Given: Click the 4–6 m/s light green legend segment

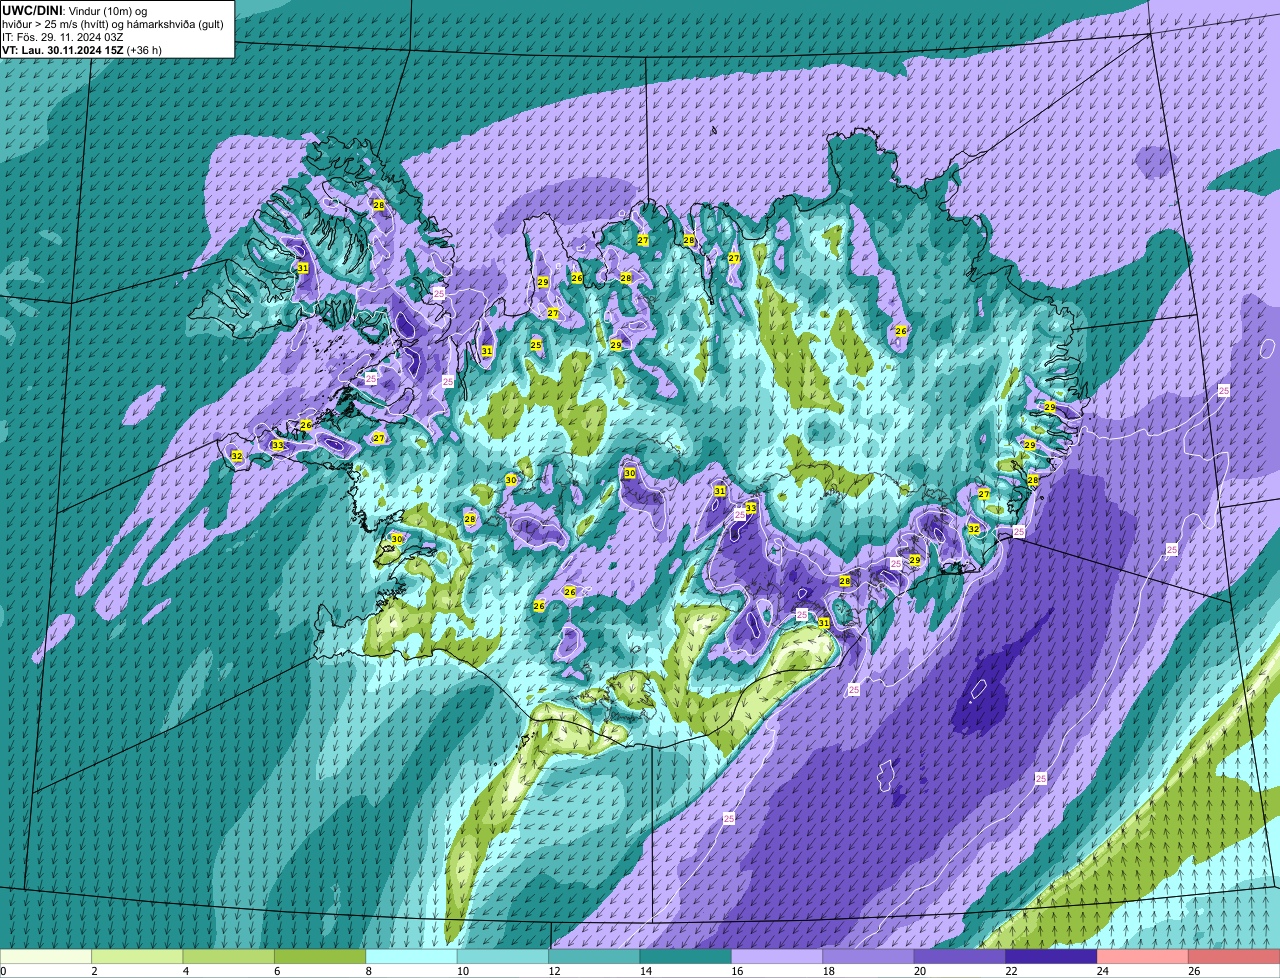Looking at the screenshot, I should pyautogui.click(x=229, y=956).
